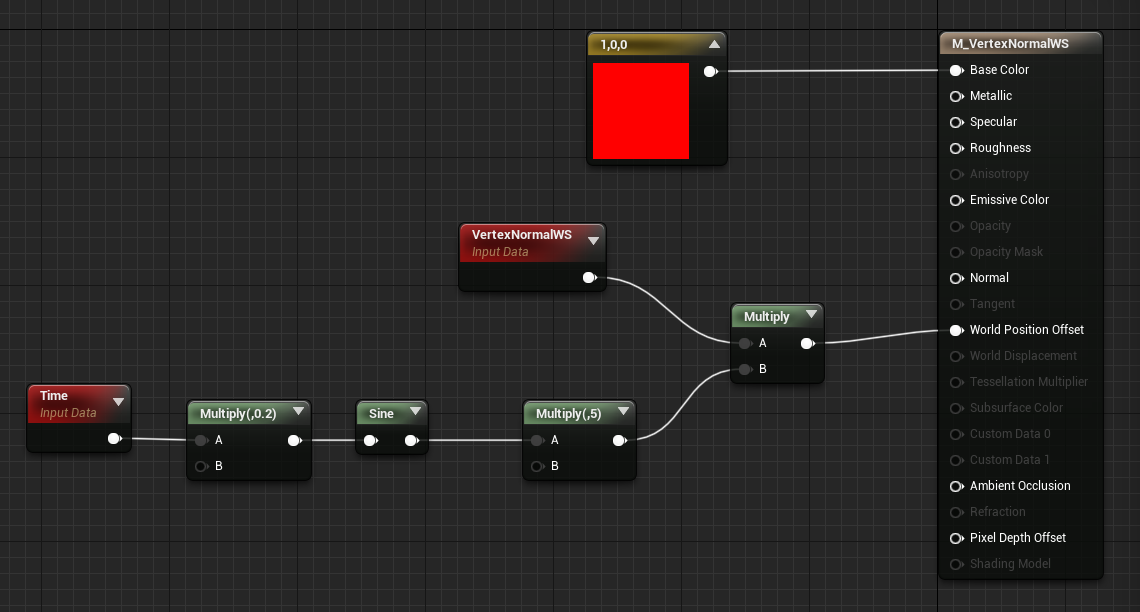Screen dimensions: 1140x612
Task: Click the Metallic input pin
Action: 957,96
